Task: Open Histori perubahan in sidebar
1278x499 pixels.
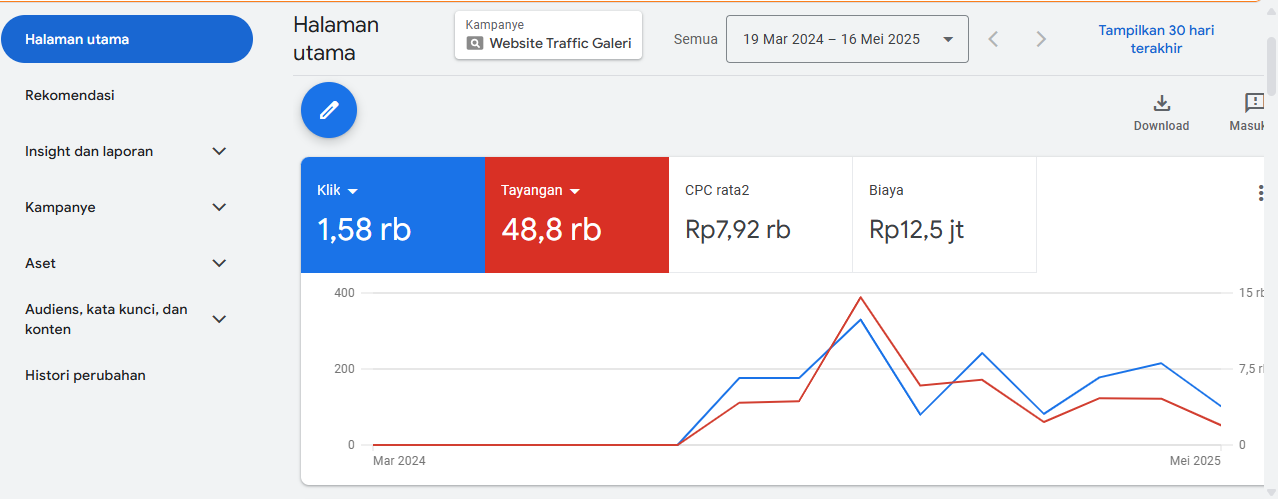Action: pos(85,375)
